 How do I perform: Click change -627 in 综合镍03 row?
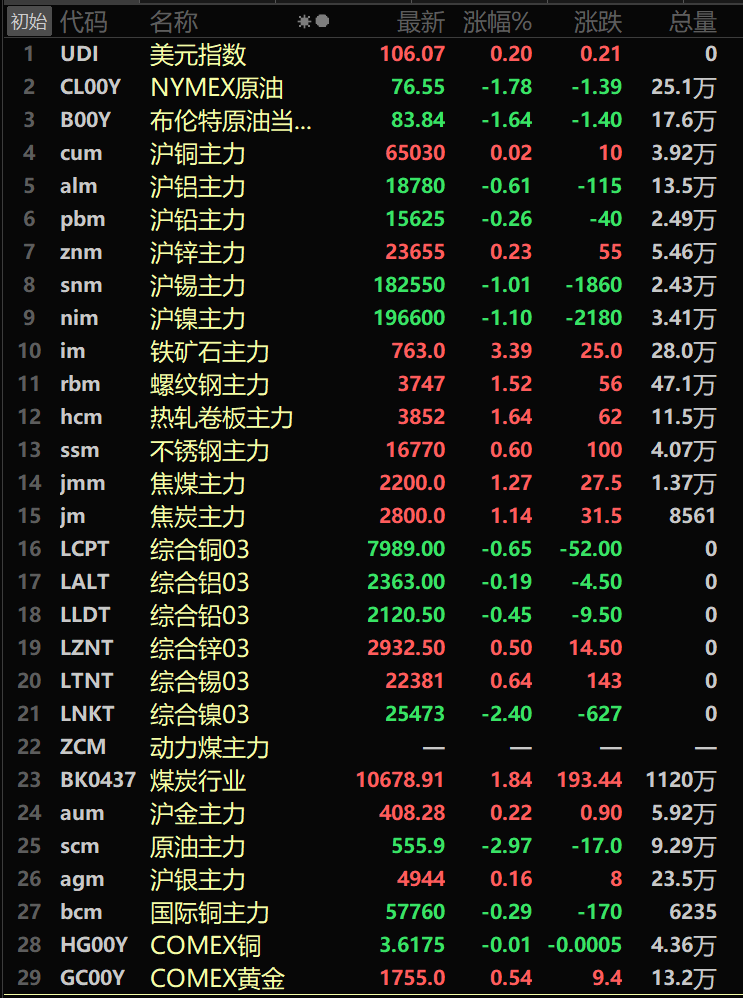(x=599, y=713)
